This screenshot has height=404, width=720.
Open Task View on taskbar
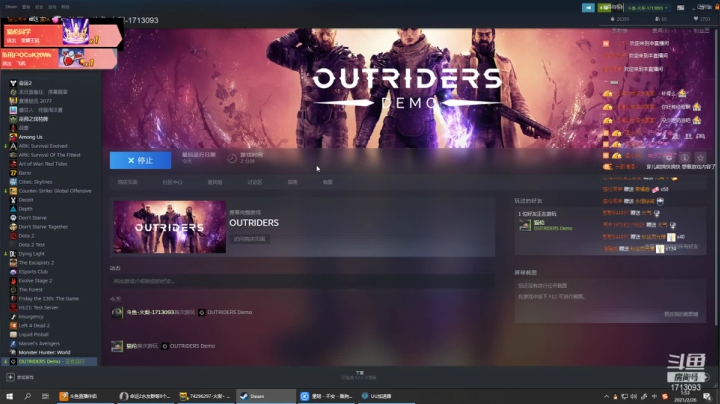coord(45,396)
